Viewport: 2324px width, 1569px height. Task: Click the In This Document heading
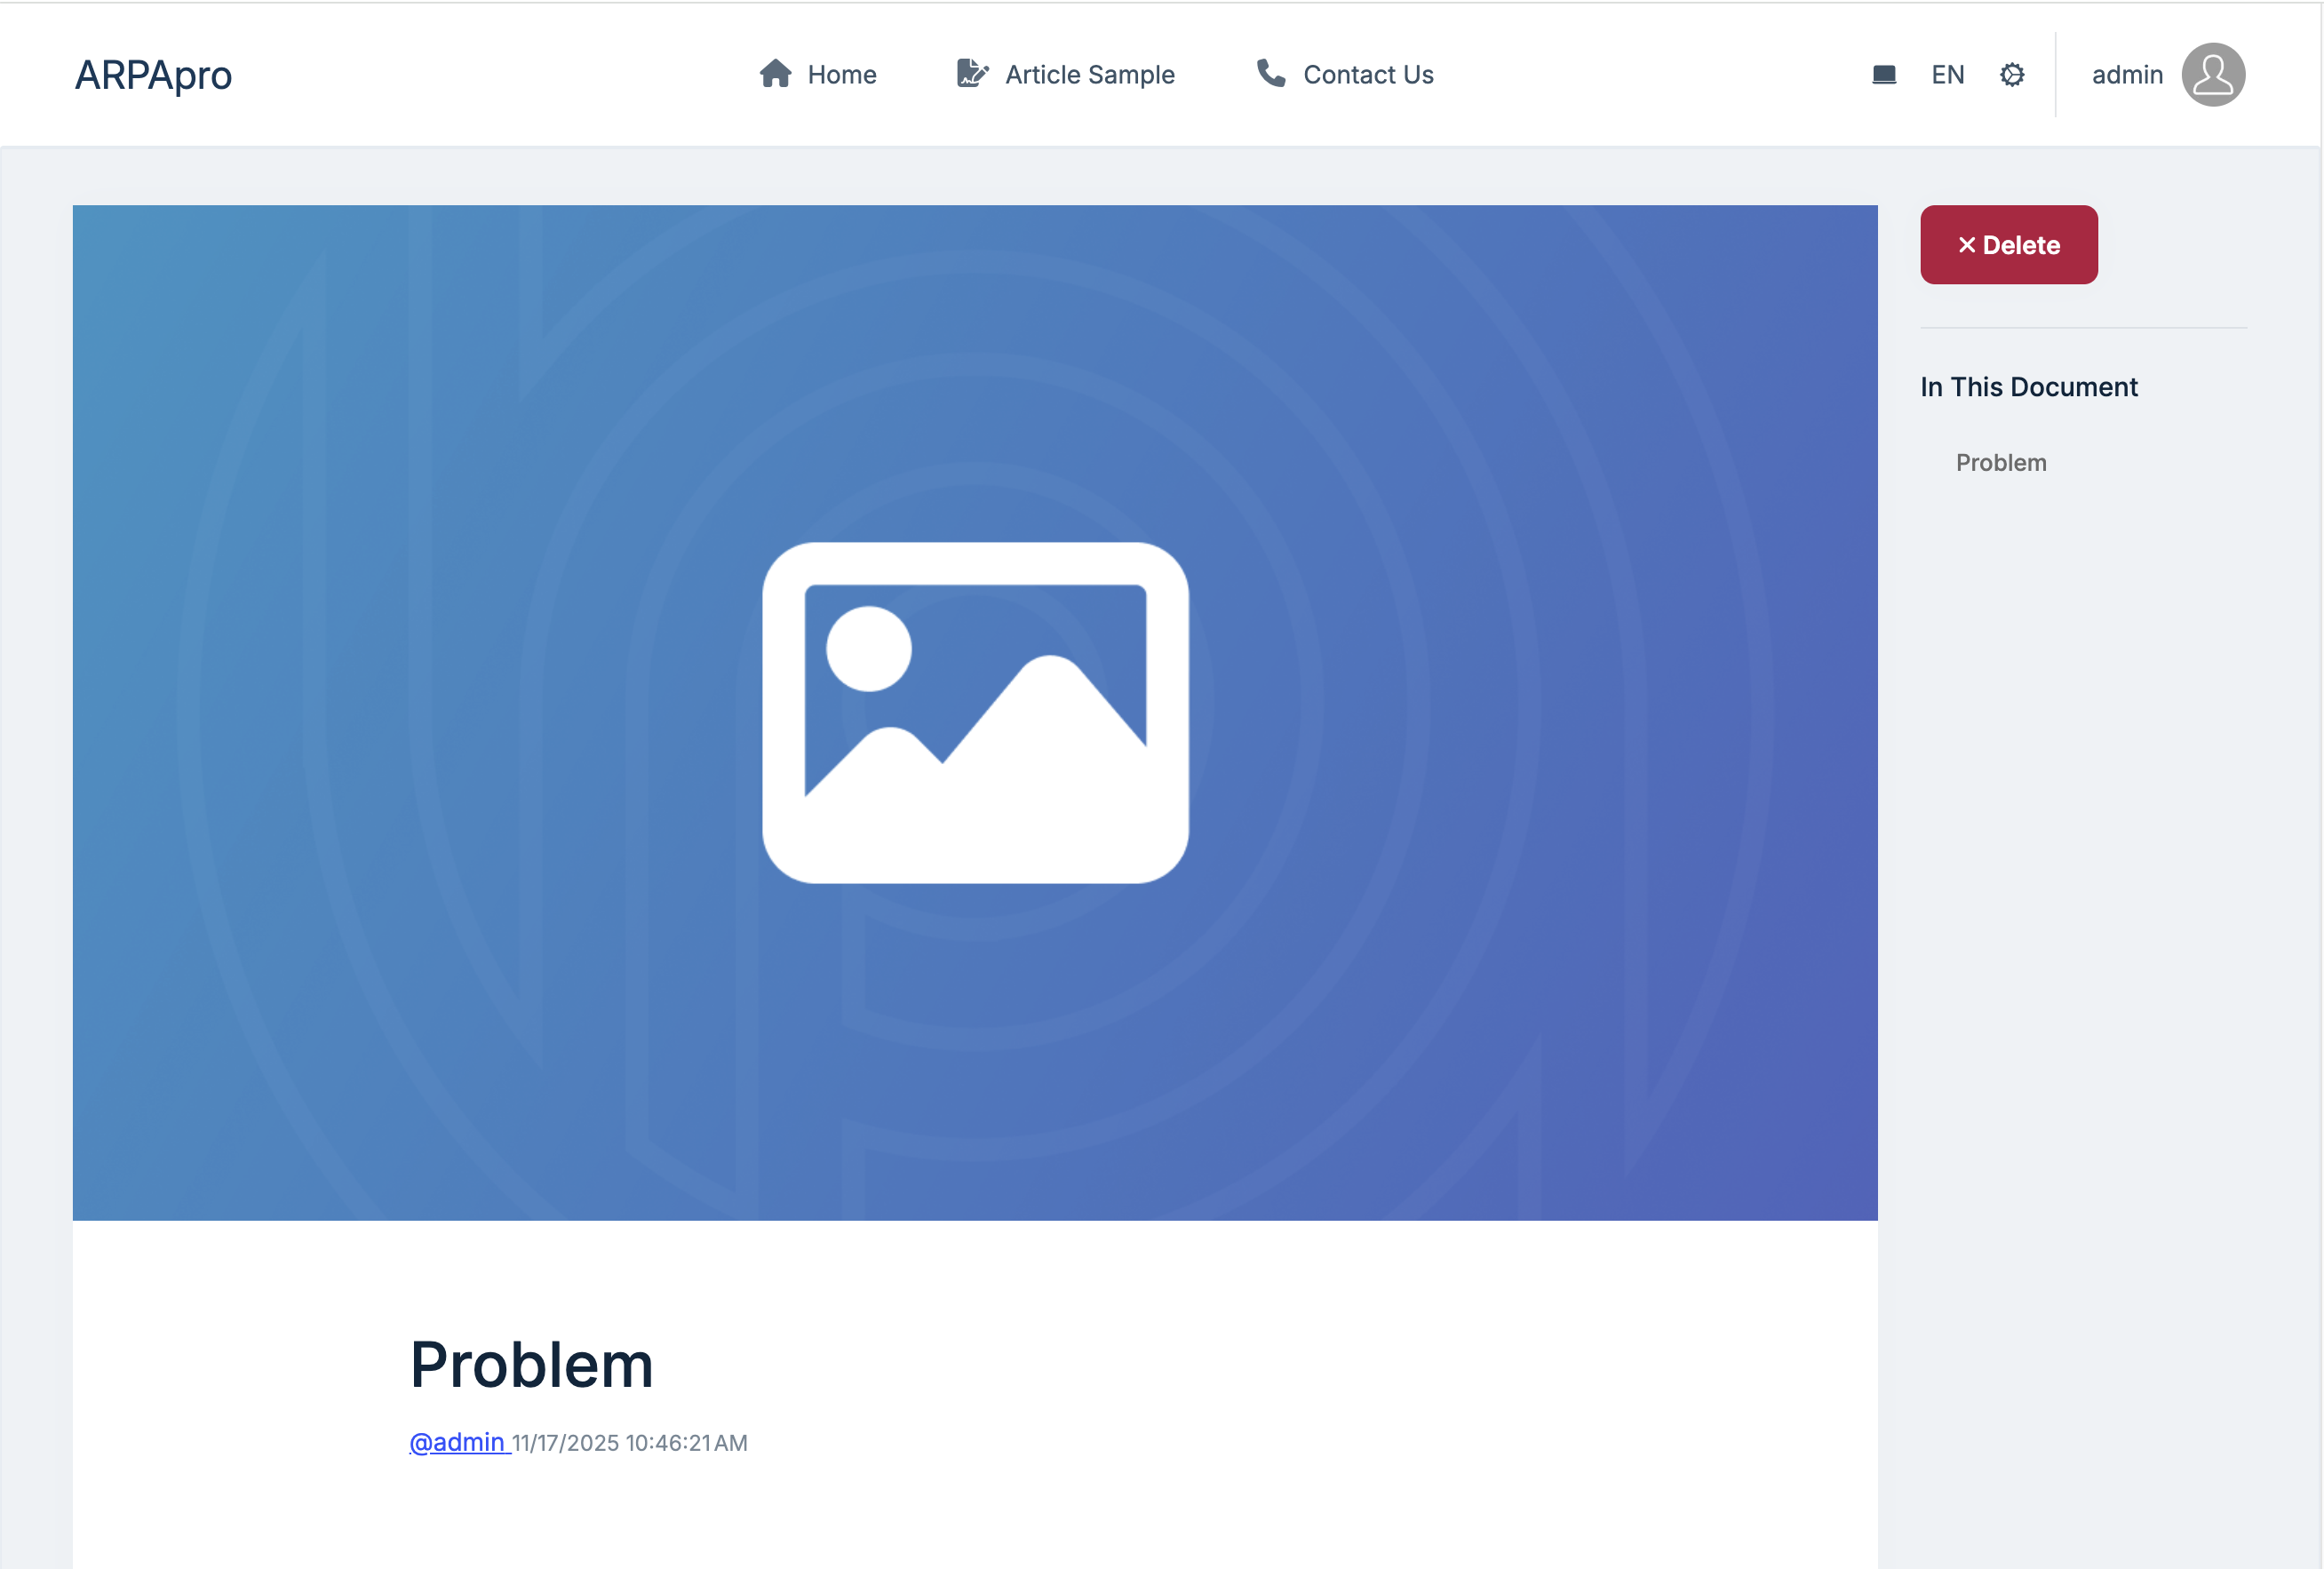(x=2028, y=387)
